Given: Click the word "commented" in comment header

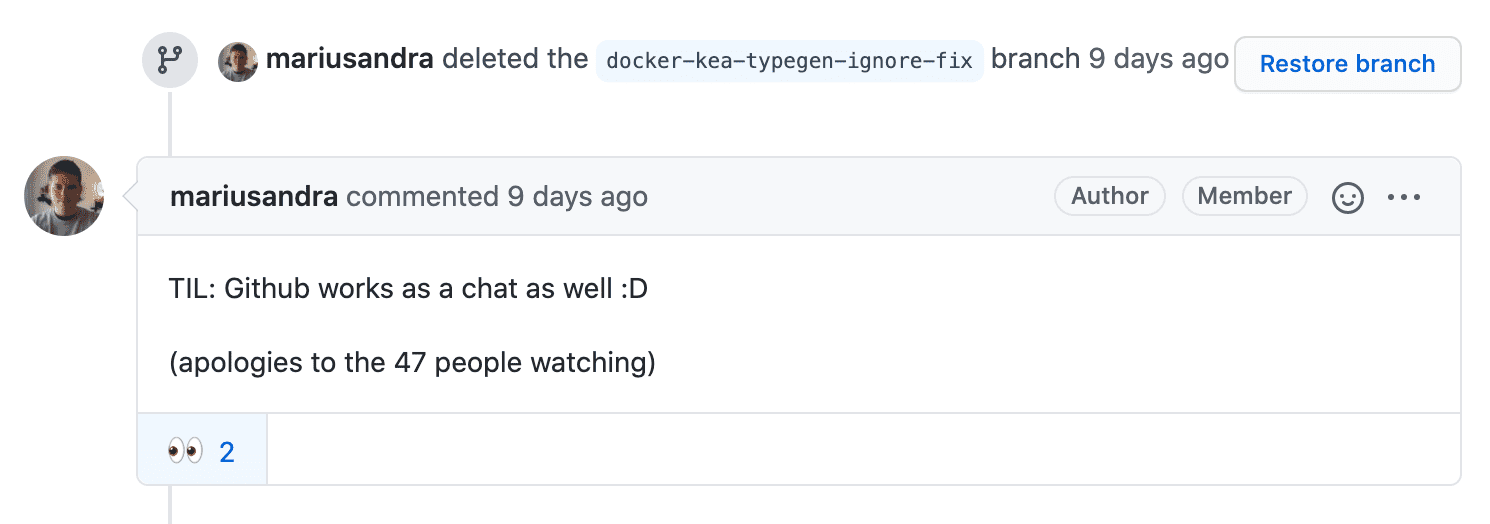Looking at the screenshot, I should [x=422, y=197].
